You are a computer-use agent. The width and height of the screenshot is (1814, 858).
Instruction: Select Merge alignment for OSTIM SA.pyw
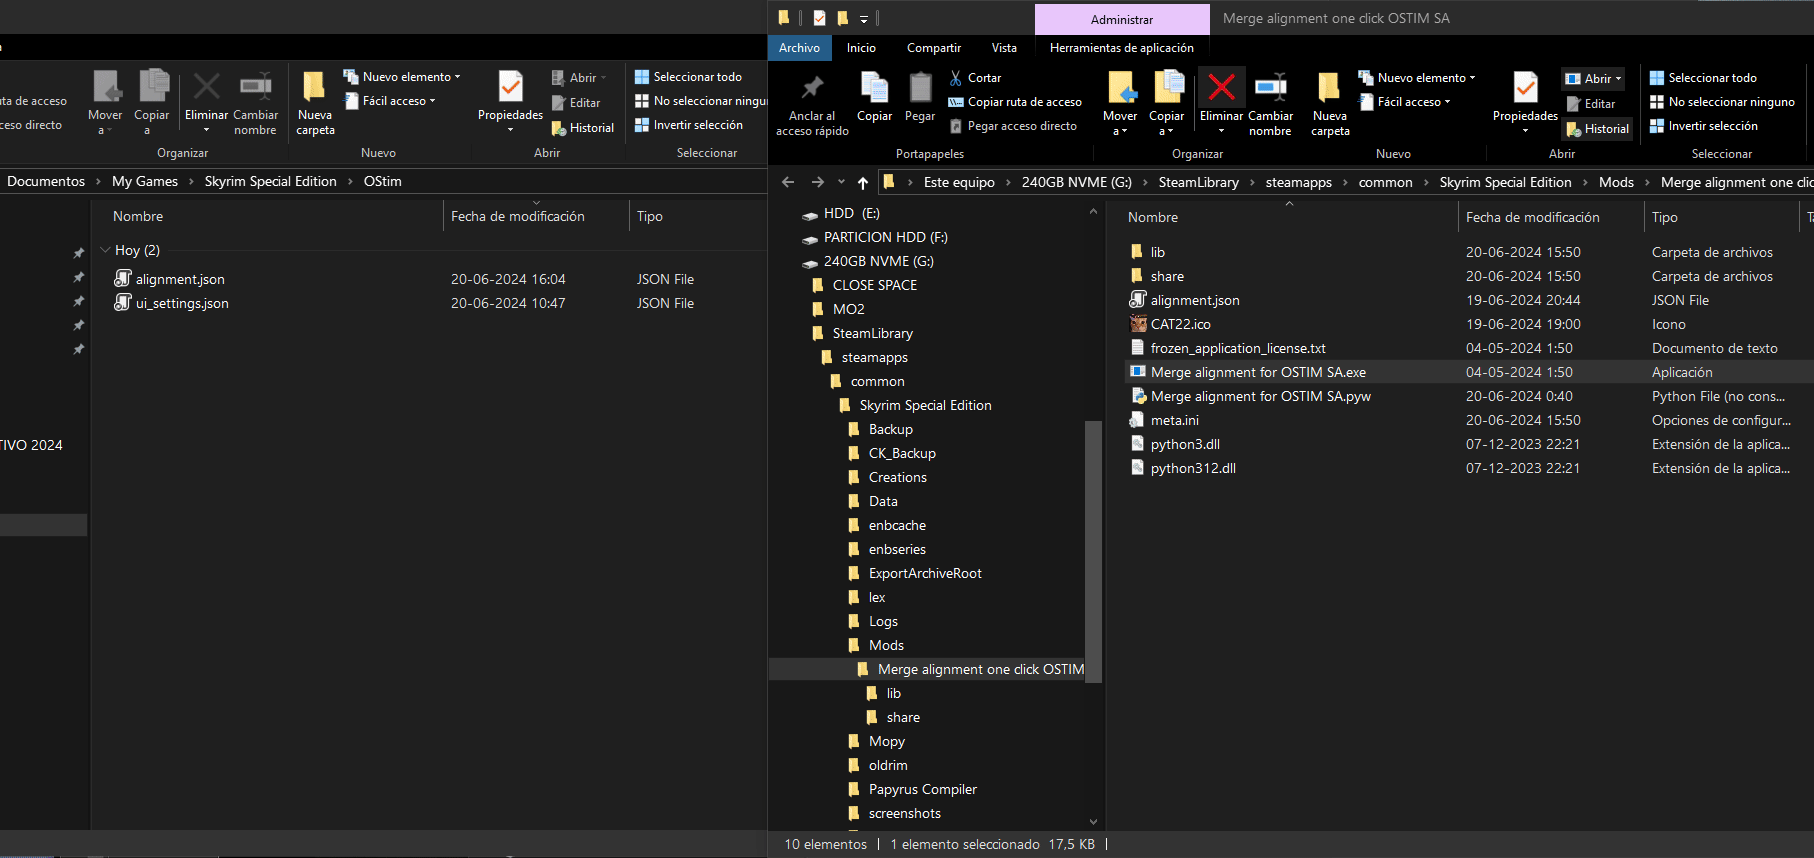coord(1260,396)
